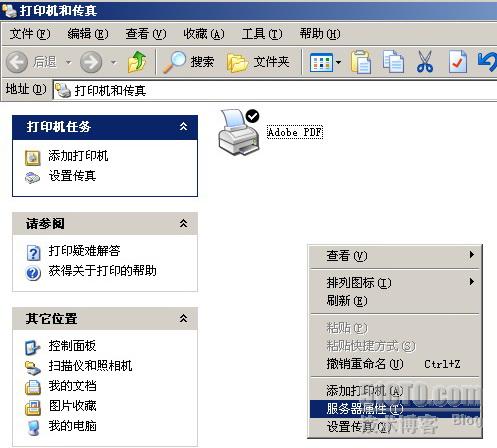The height and width of the screenshot is (448, 497).
Task: Open the 工具(T) menu
Action: point(262,34)
